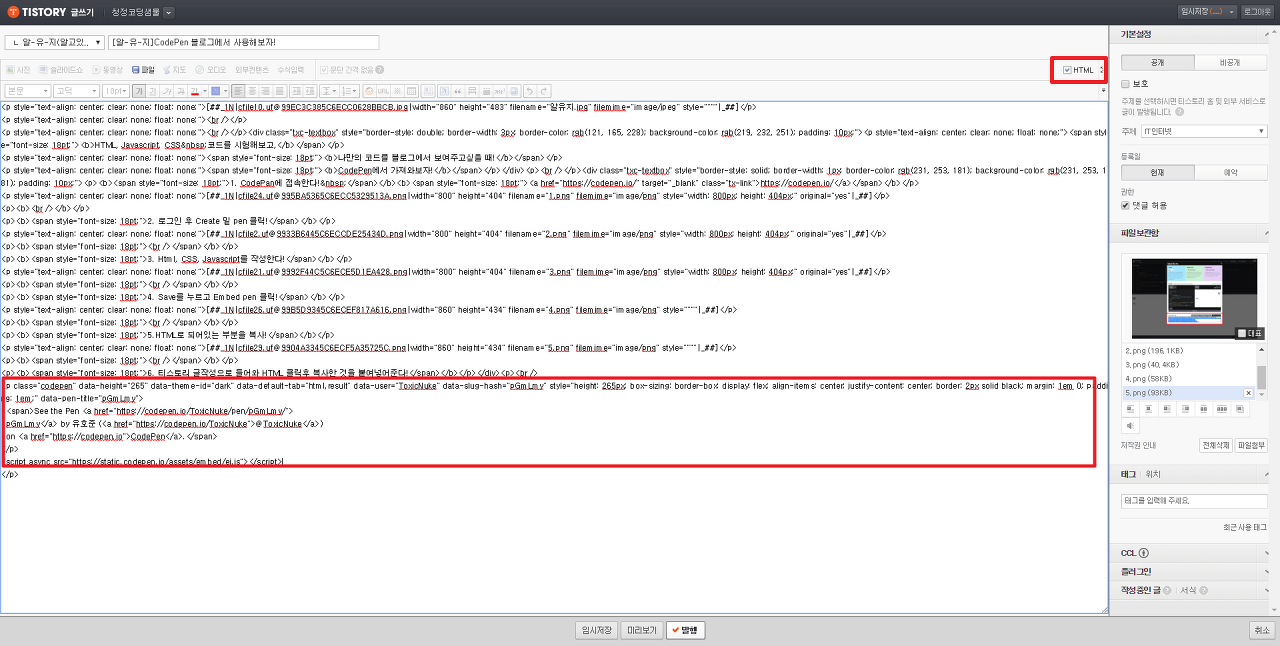Image resolution: width=1280 pixels, height=646 pixels.
Task: Click the 로그아웃 button
Action: tap(1257, 12)
